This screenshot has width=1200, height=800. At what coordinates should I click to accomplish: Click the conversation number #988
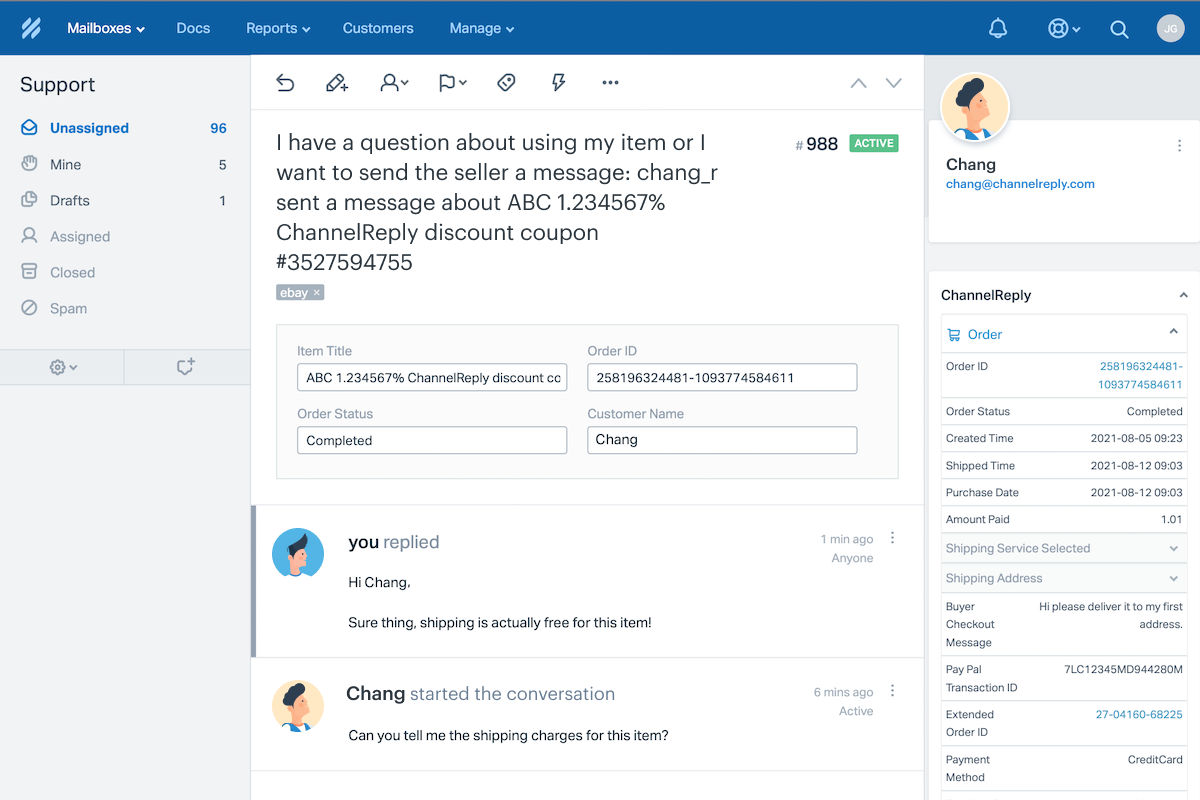tap(817, 144)
